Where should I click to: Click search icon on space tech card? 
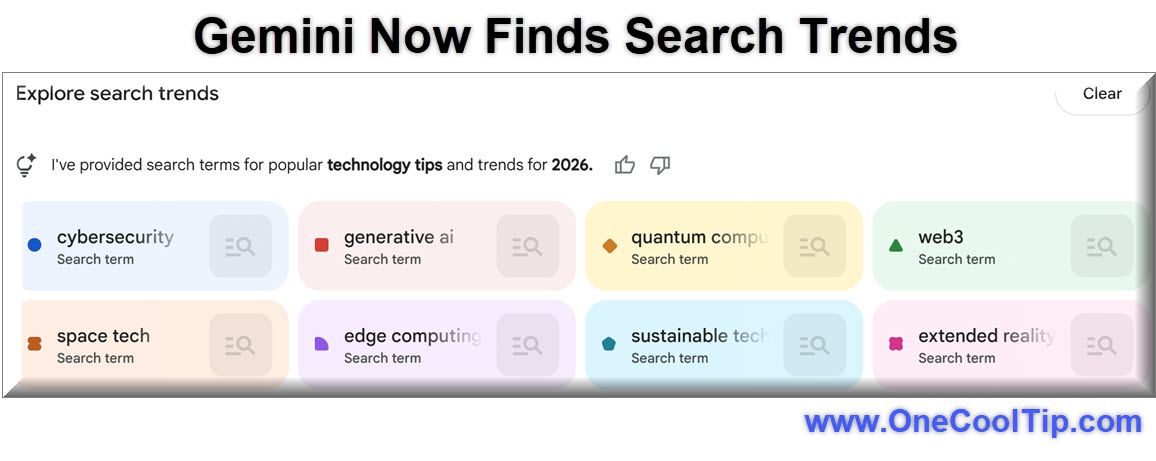tap(240, 345)
